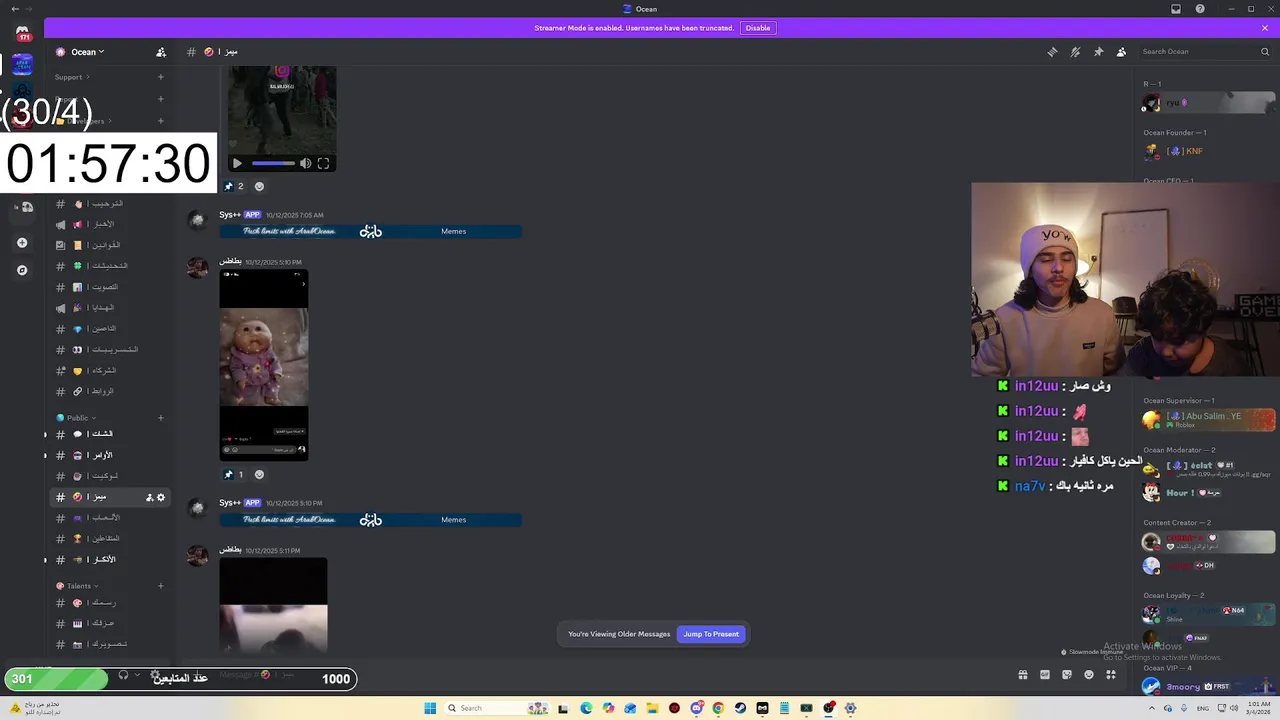
Task: Click pin reaction with count 2
Action: coord(234,186)
